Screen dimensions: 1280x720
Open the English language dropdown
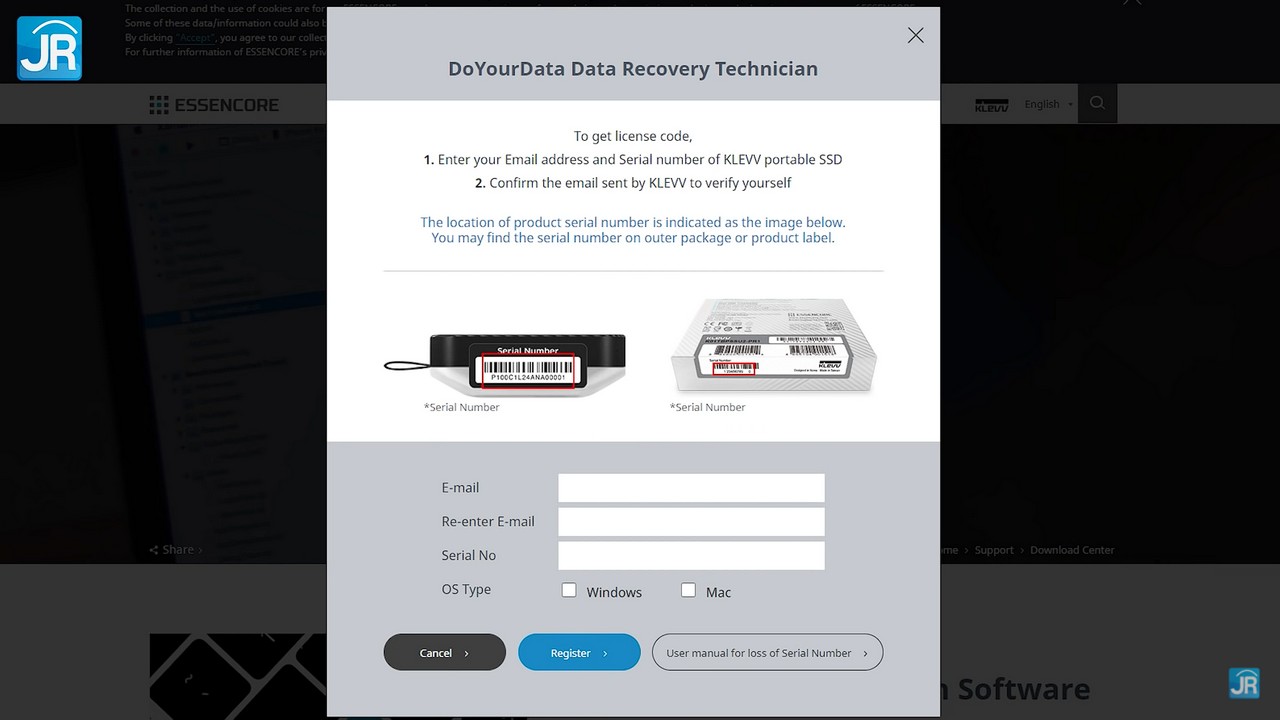(1048, 104)
